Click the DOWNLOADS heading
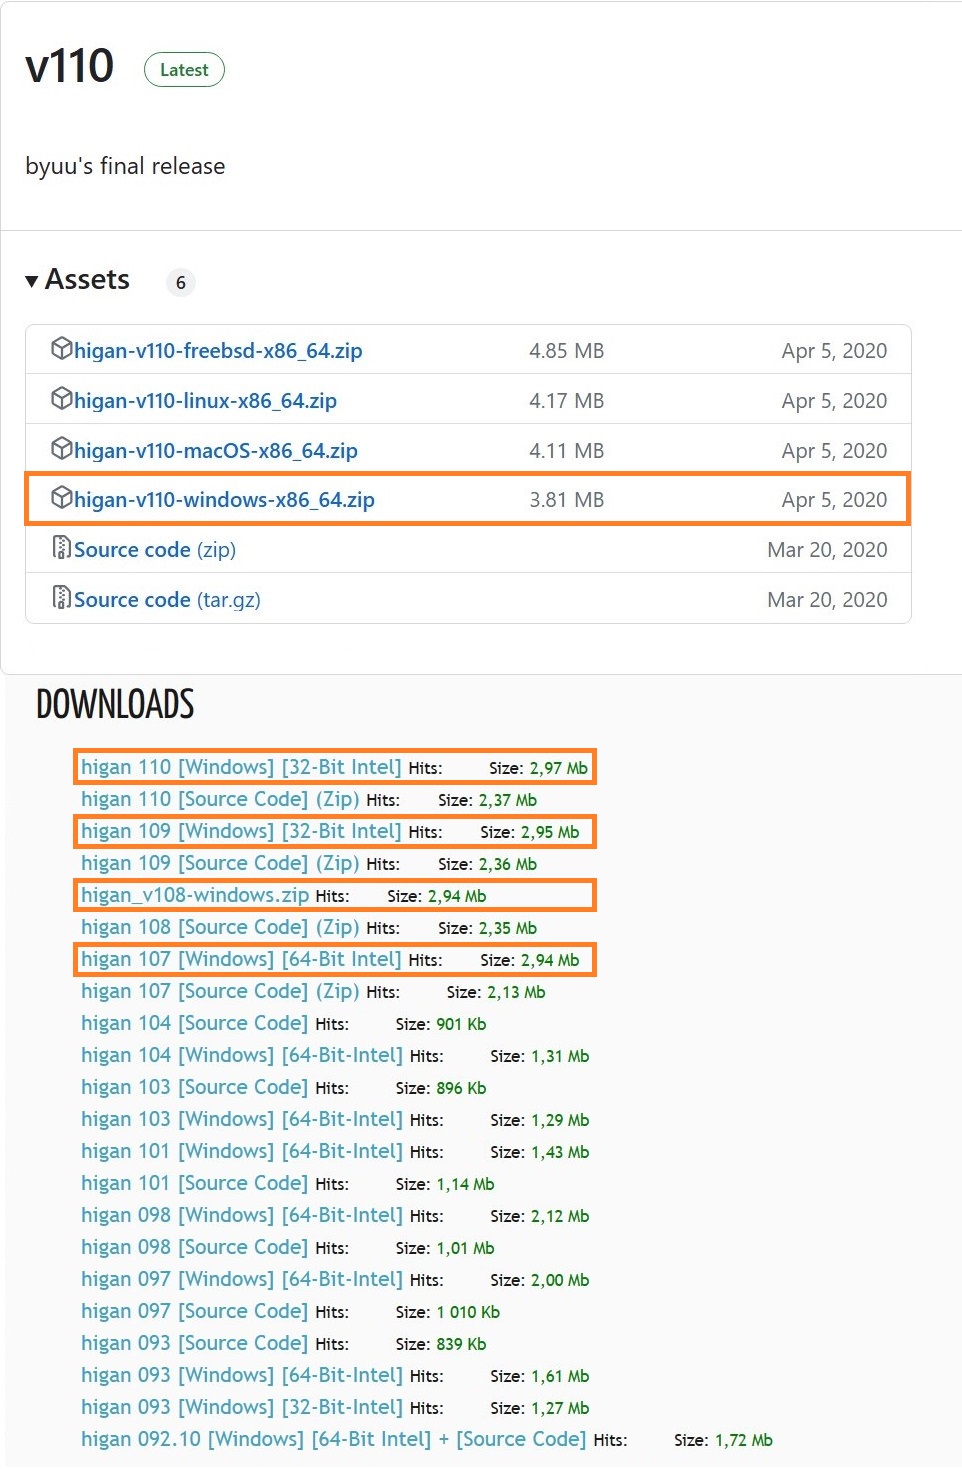 tap(115, 704)
